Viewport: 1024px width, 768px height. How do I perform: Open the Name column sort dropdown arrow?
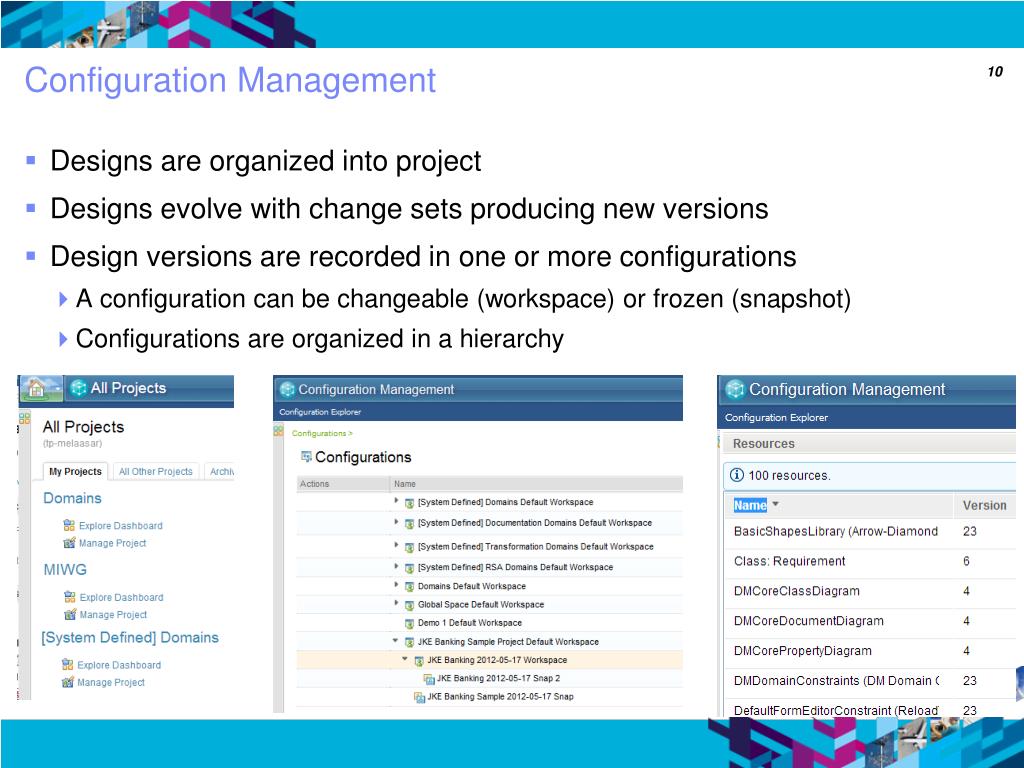pyautogui.click(x=775, y=504)
